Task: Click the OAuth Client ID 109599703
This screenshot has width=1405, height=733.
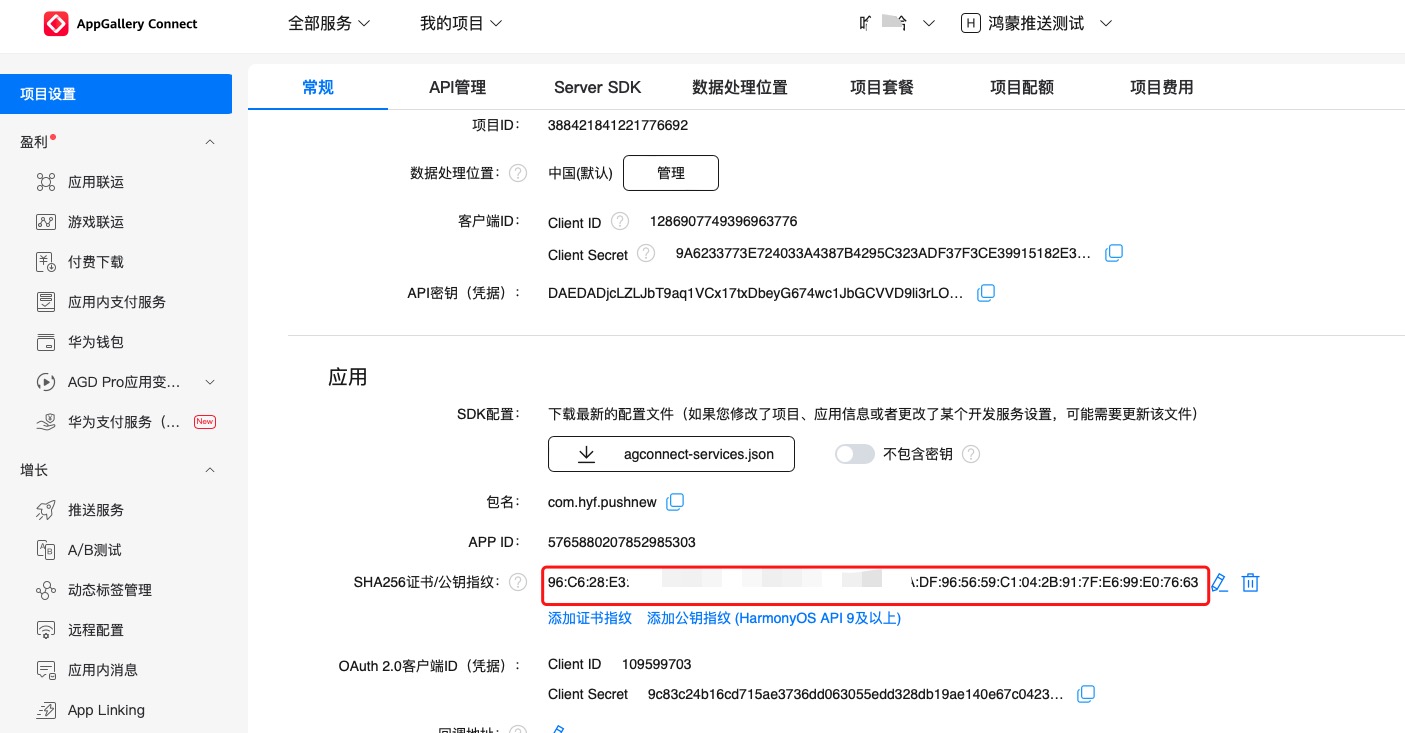Action: (656, 664)
